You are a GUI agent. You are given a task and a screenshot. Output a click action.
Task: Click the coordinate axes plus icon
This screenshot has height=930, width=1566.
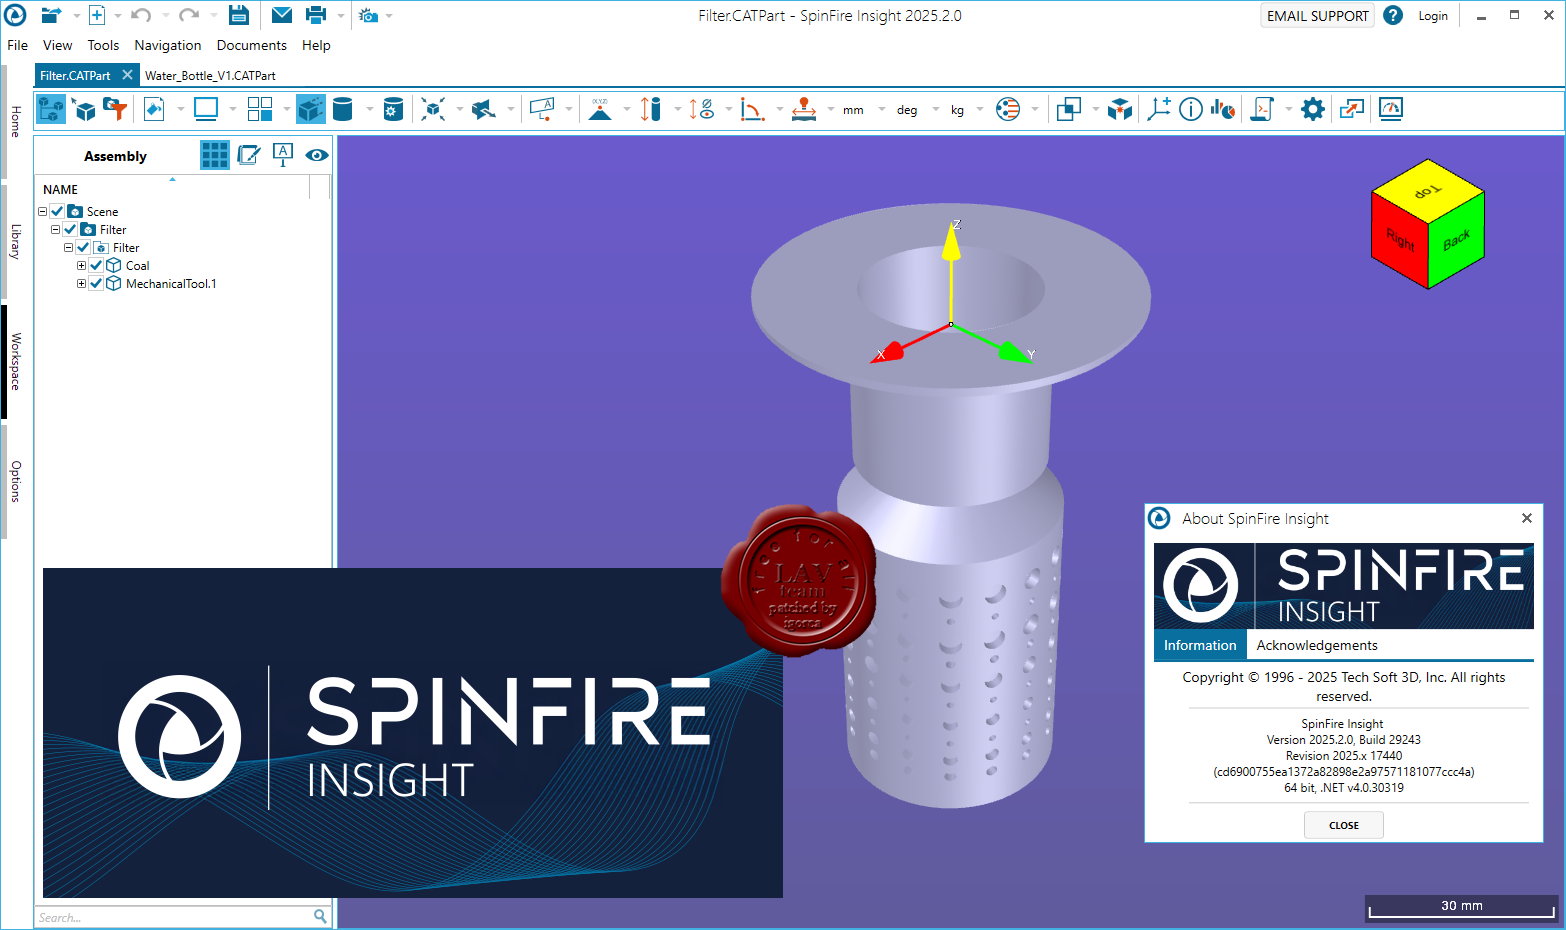point(1159,109)
